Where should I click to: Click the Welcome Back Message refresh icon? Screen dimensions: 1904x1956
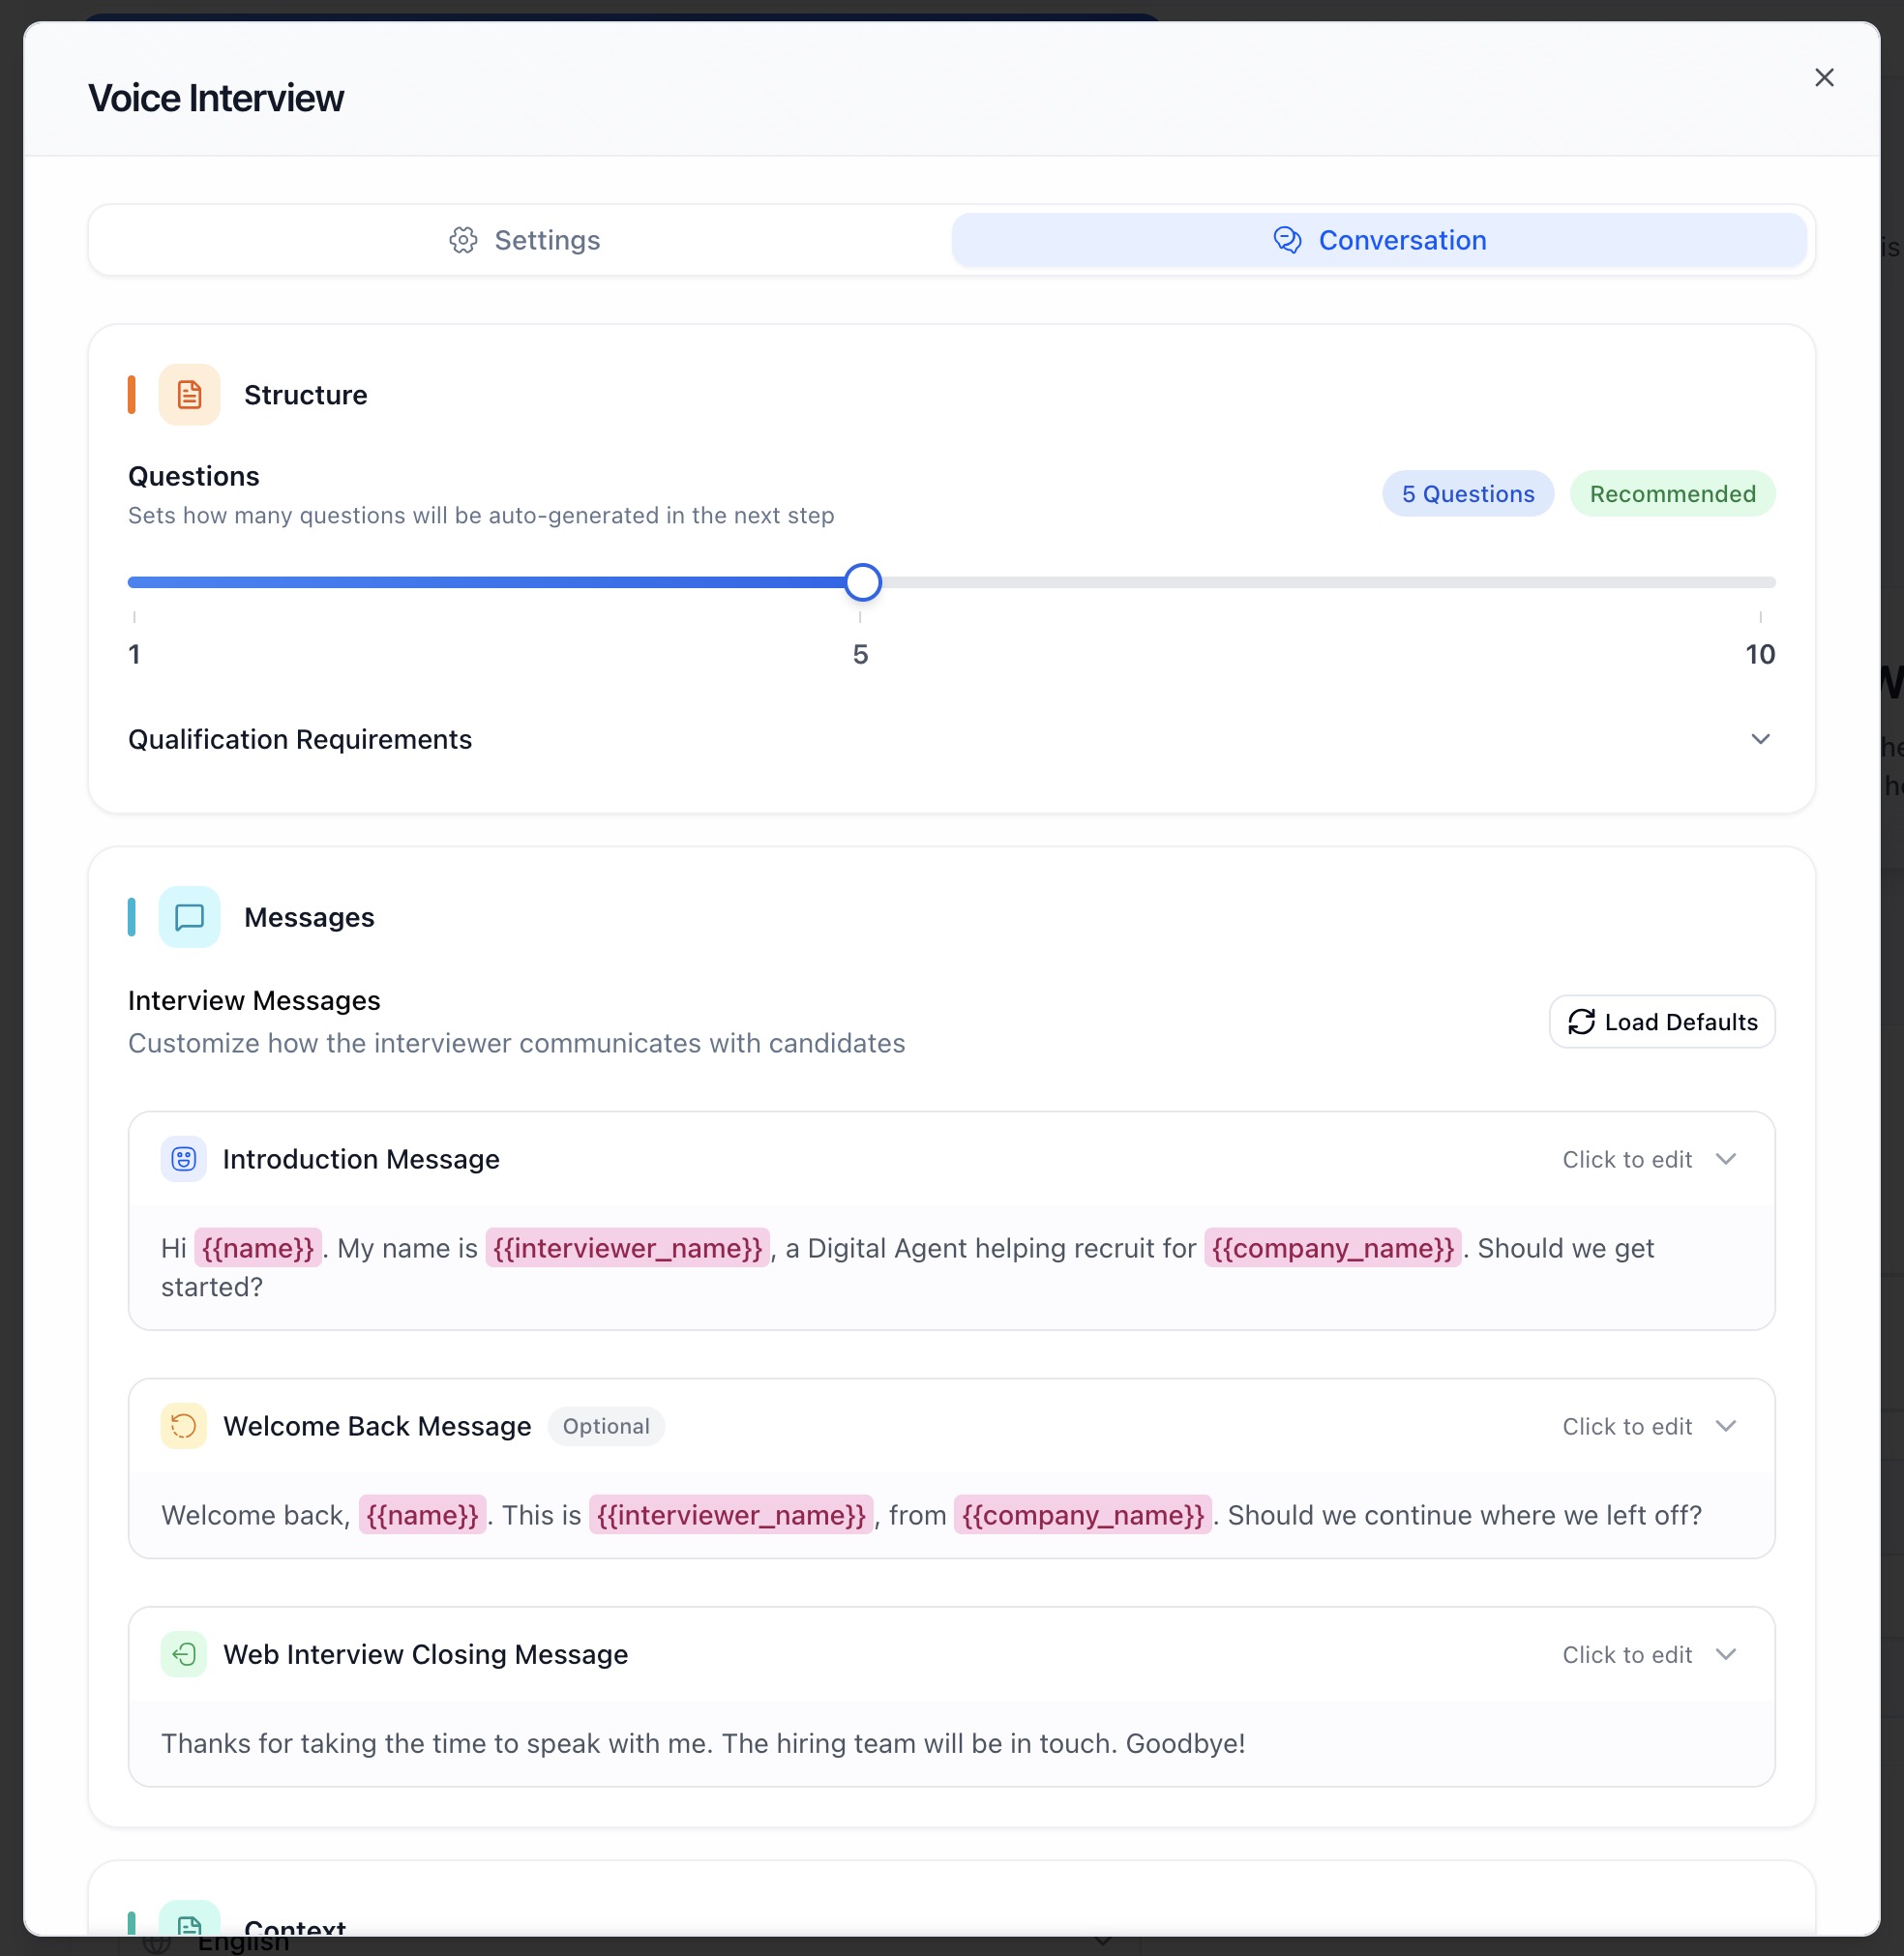click(x=184, y=1426)
